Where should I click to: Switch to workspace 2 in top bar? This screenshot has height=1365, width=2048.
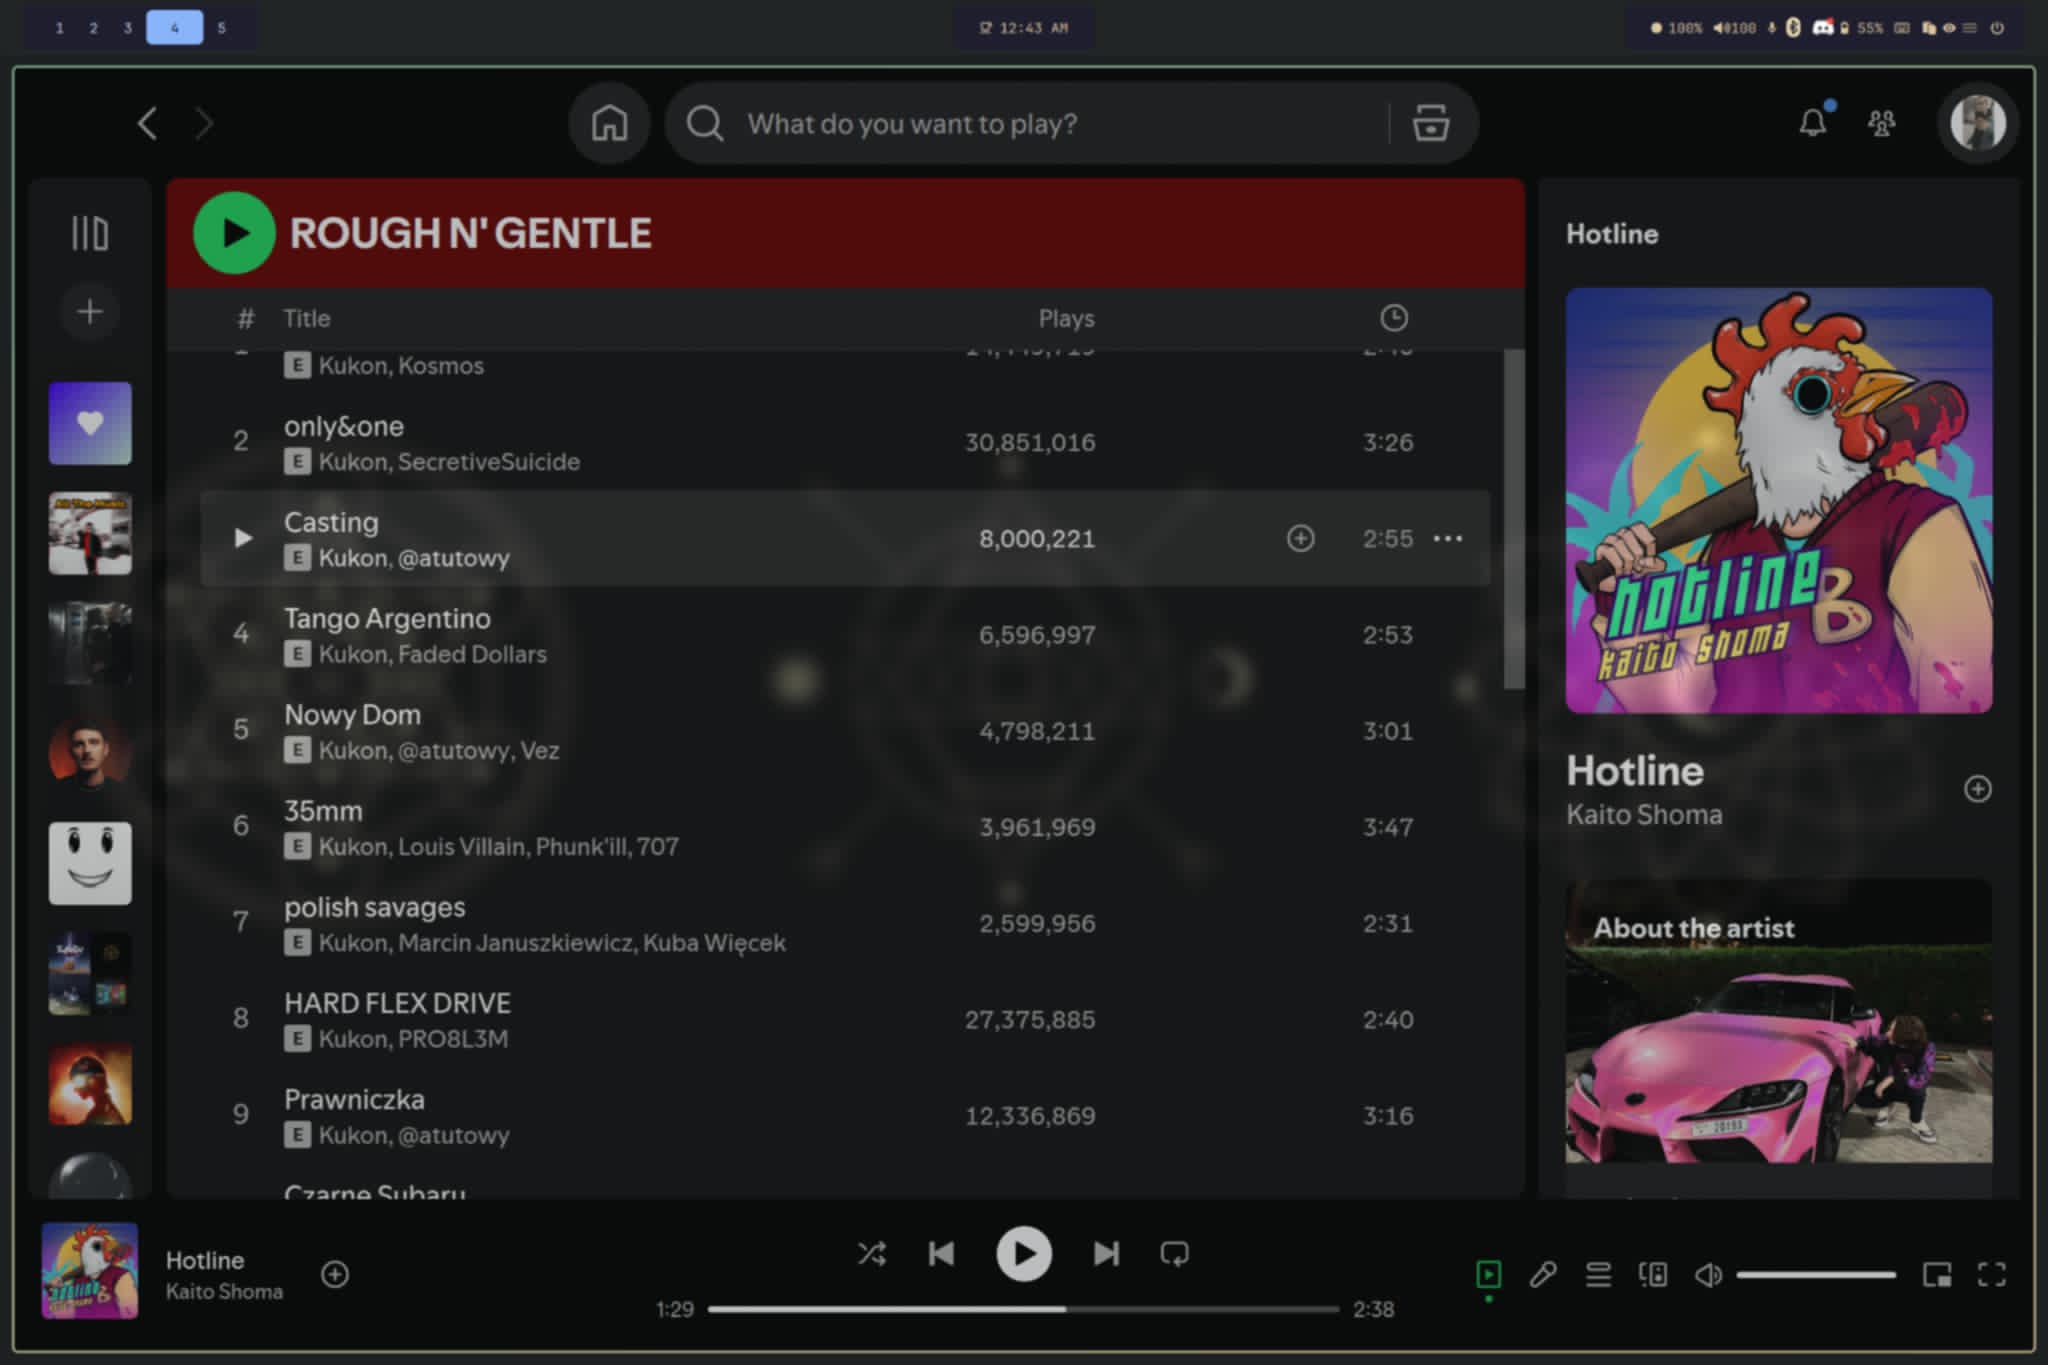(x=93, y=28)
